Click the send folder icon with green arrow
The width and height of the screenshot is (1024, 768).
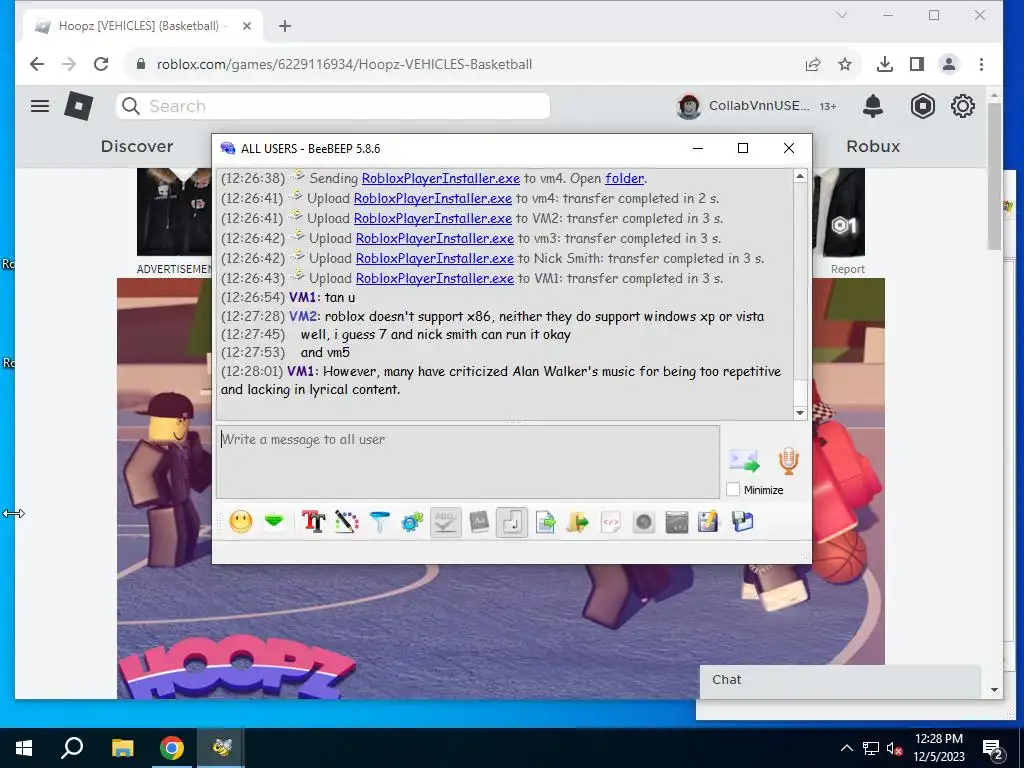point(578,522)
